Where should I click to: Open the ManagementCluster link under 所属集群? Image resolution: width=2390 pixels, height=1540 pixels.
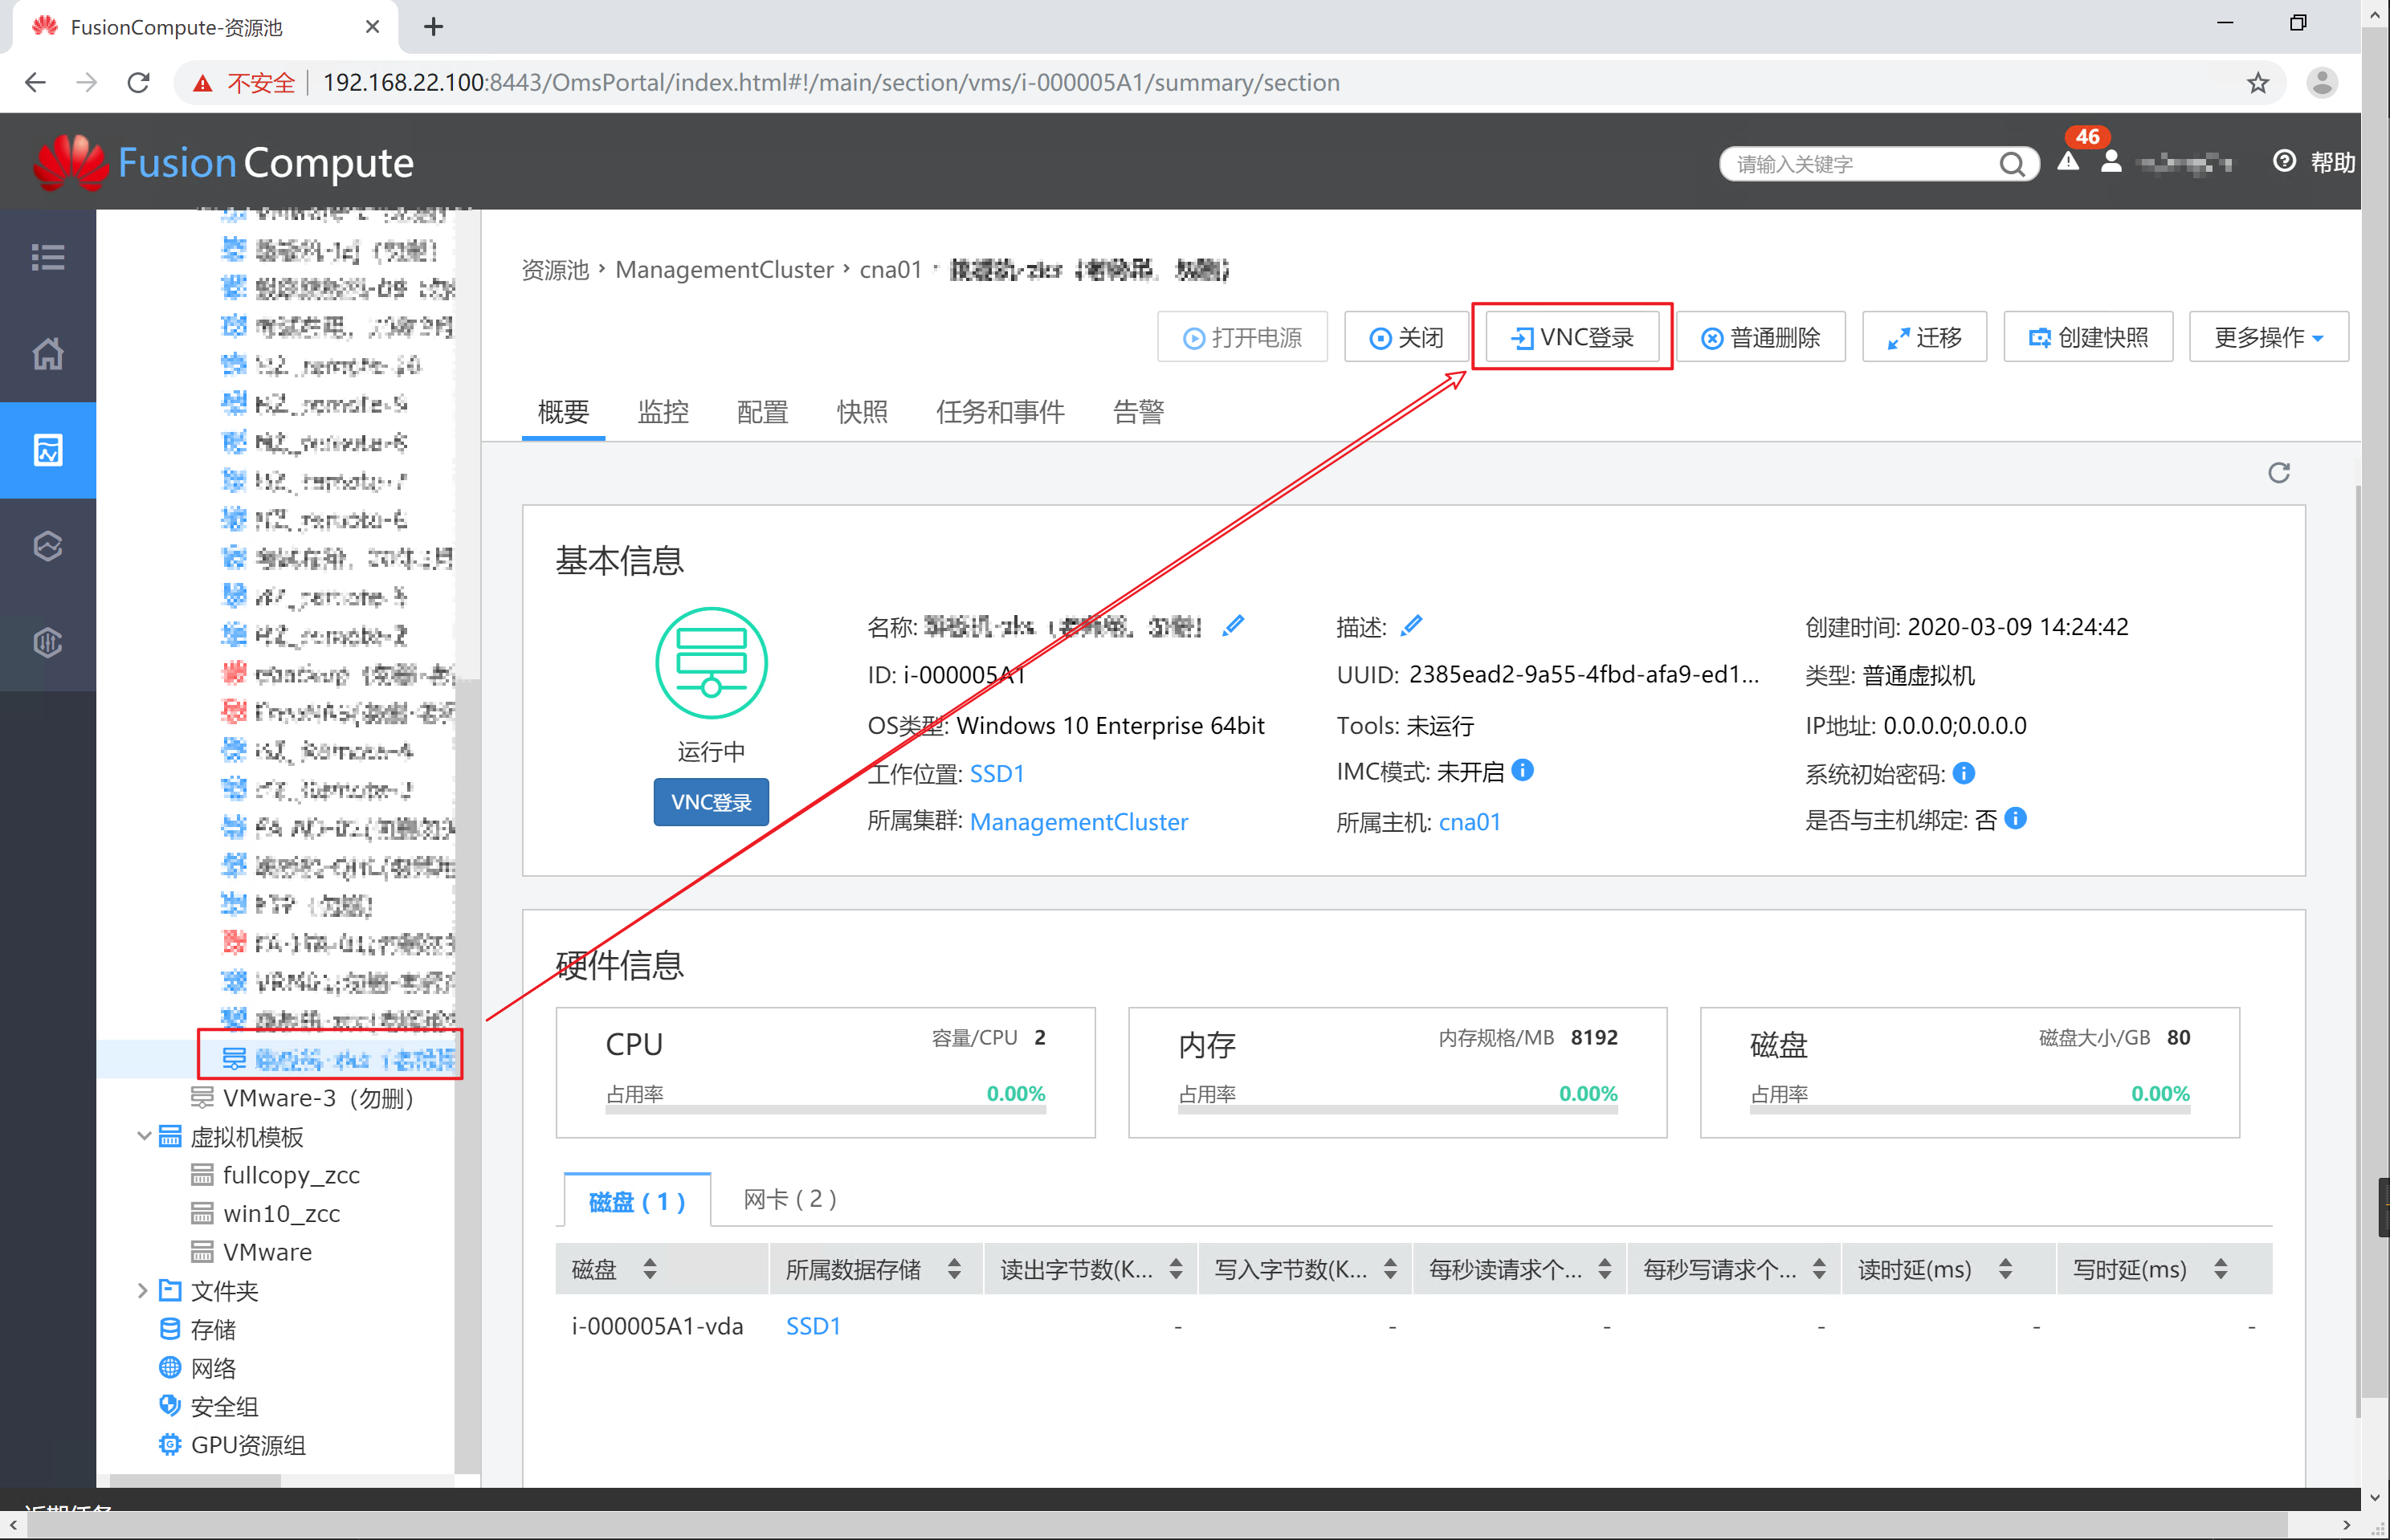click(x=1078, y=822)
